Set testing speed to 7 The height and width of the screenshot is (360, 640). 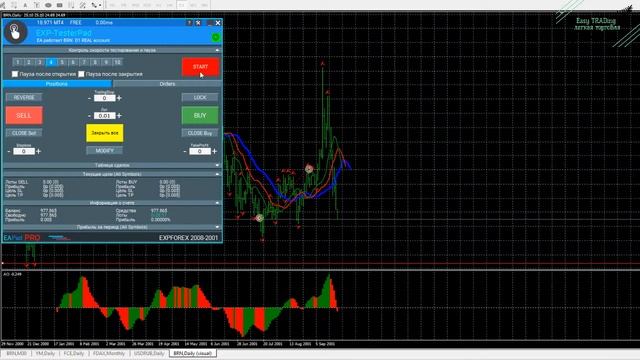84,62
